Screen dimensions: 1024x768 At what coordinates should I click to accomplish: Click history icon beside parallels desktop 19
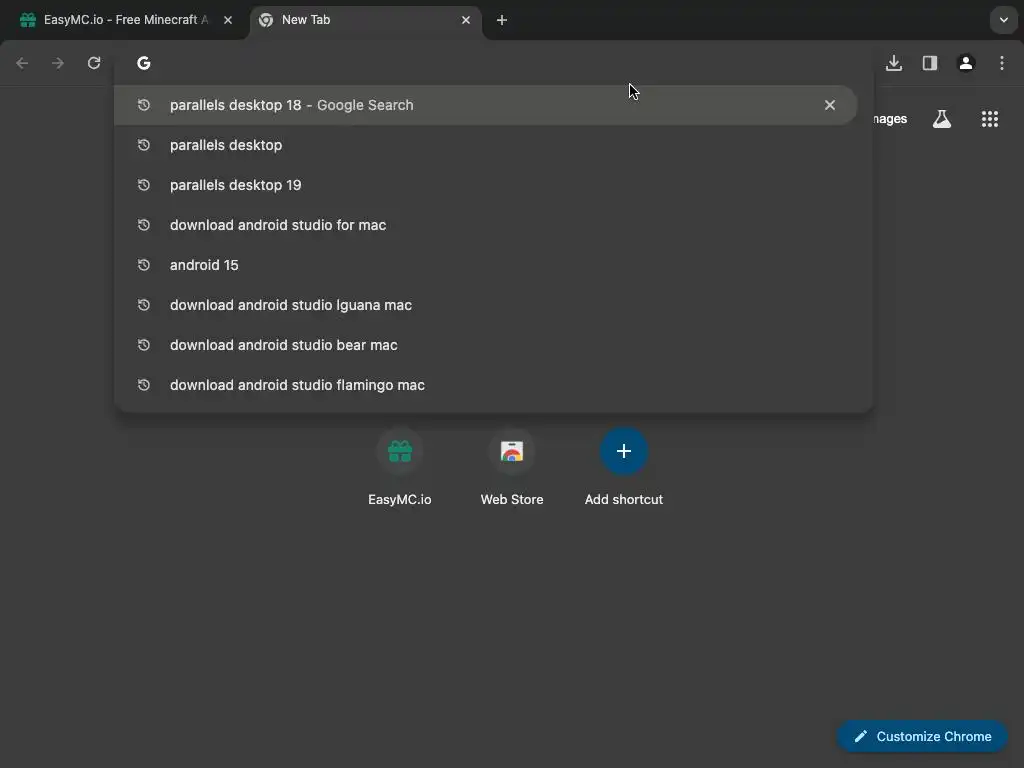(144, 185)
